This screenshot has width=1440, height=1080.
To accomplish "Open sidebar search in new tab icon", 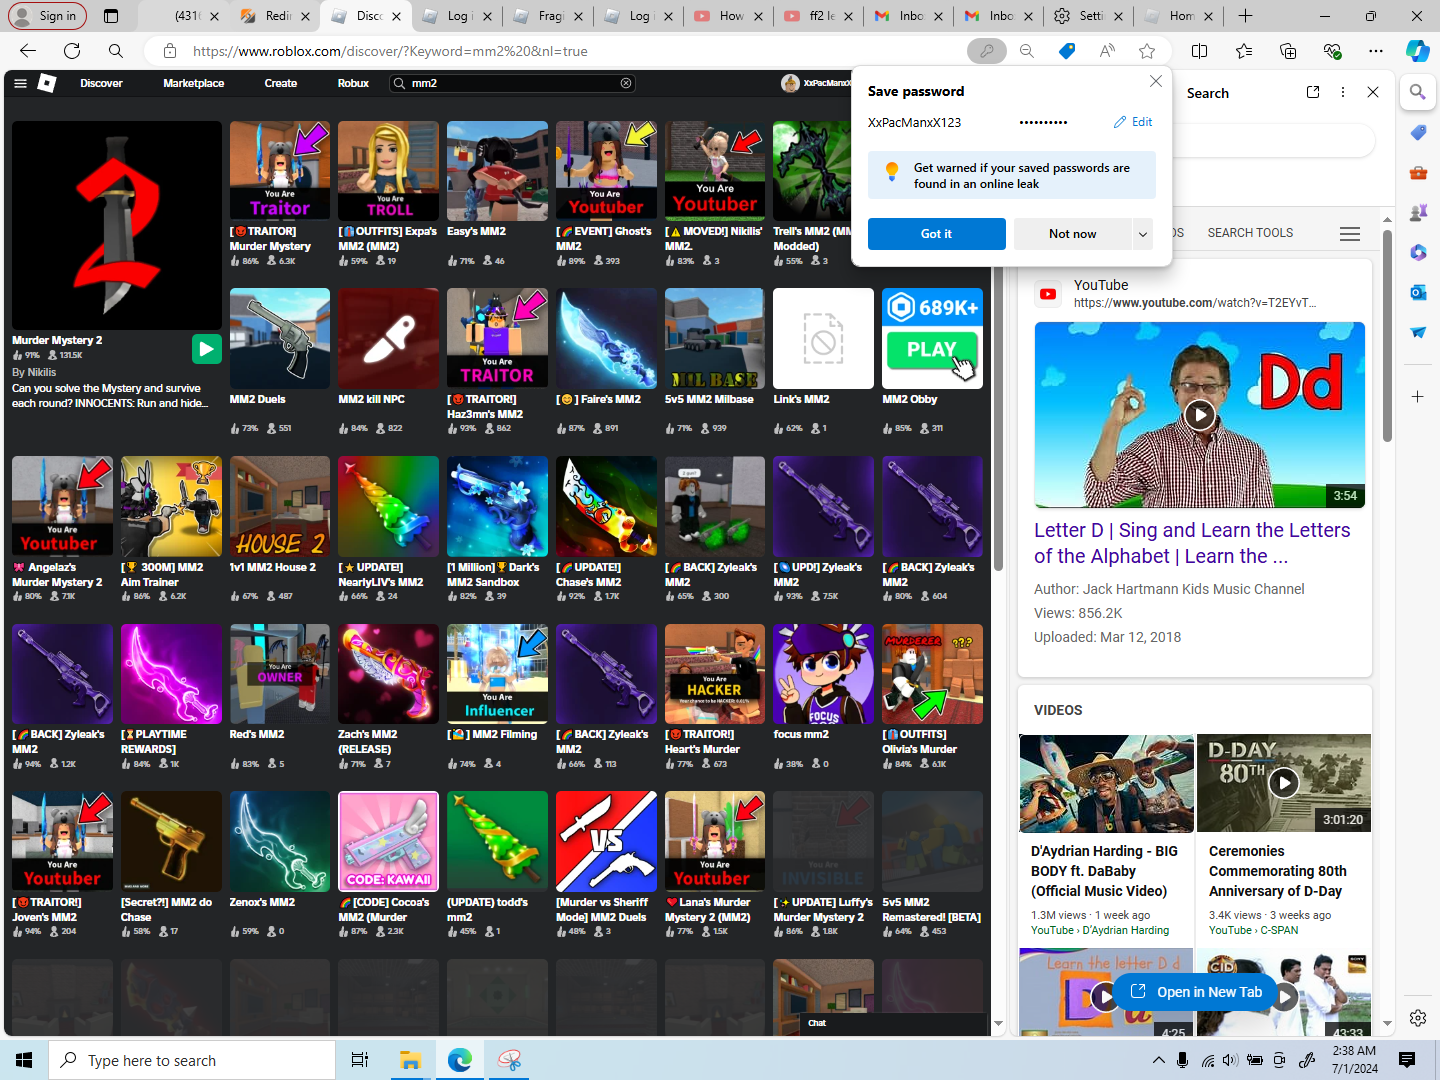I will point(1313,92).
